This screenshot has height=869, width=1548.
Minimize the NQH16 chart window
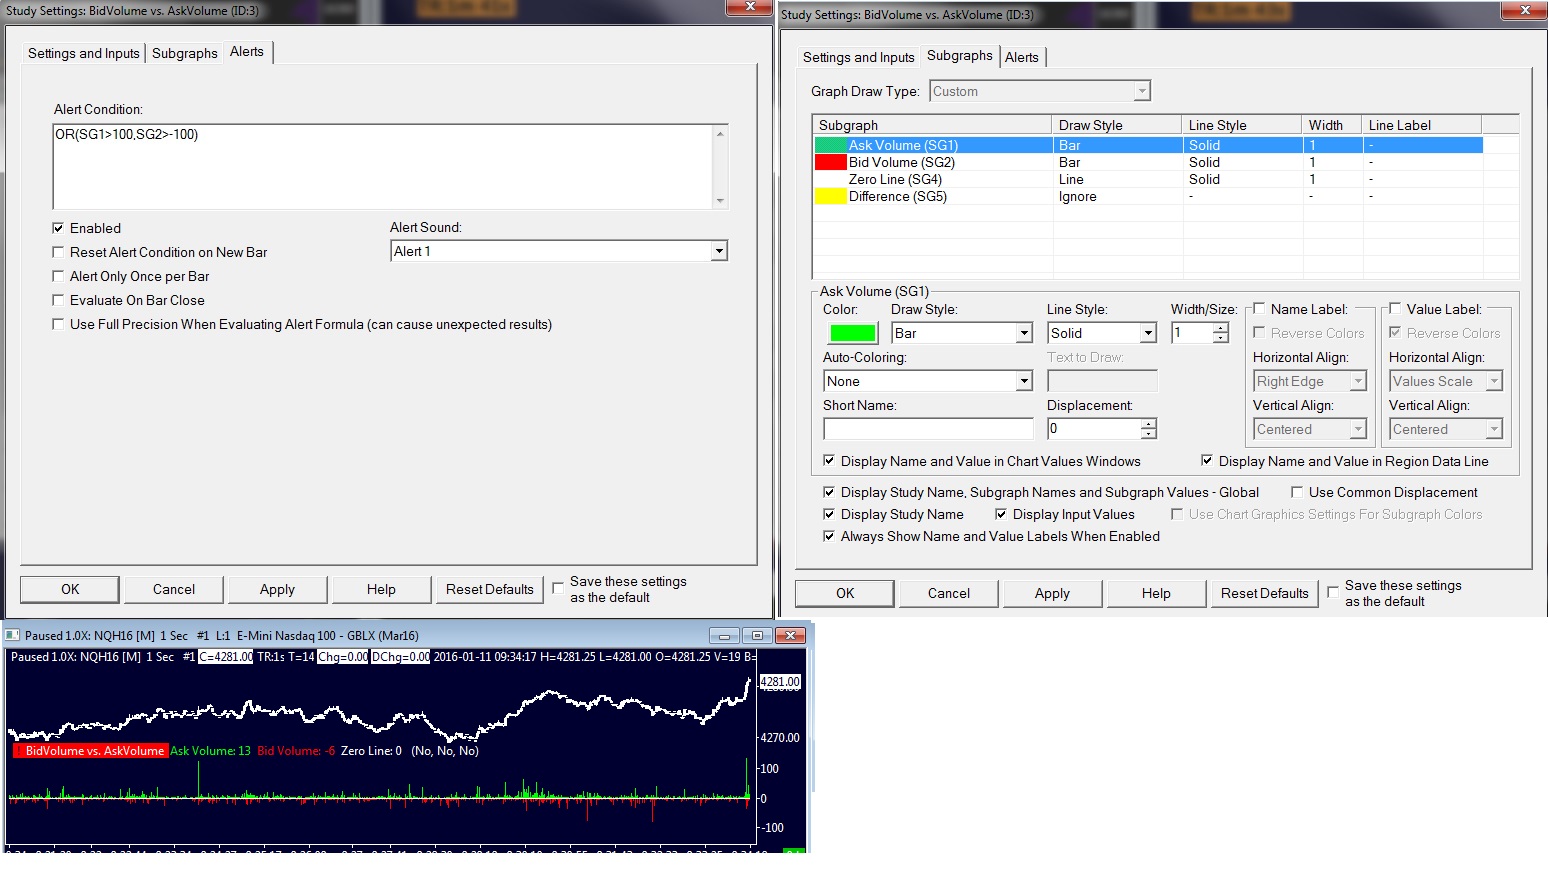point(724,635)
